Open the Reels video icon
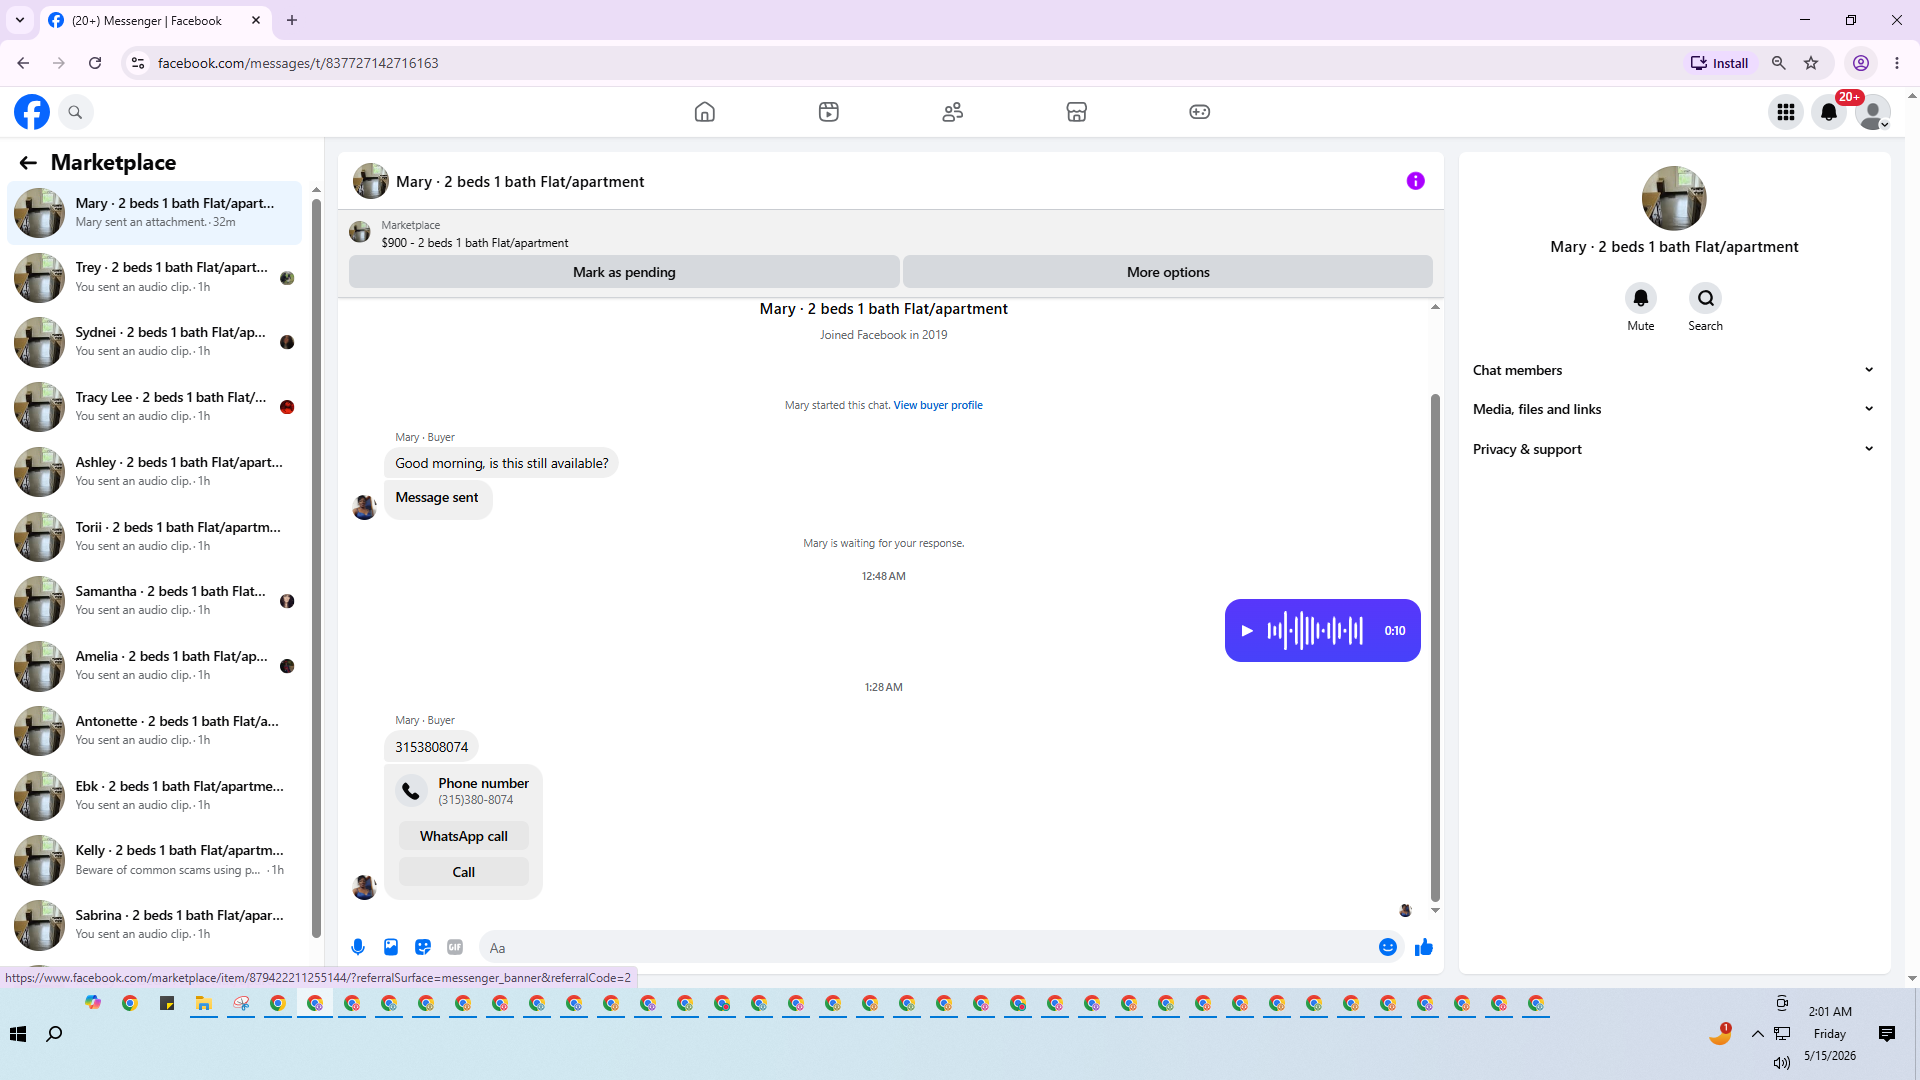The width and height of the screenshot is (1920, 1080). pyautogui.click(x=829, y=112)
